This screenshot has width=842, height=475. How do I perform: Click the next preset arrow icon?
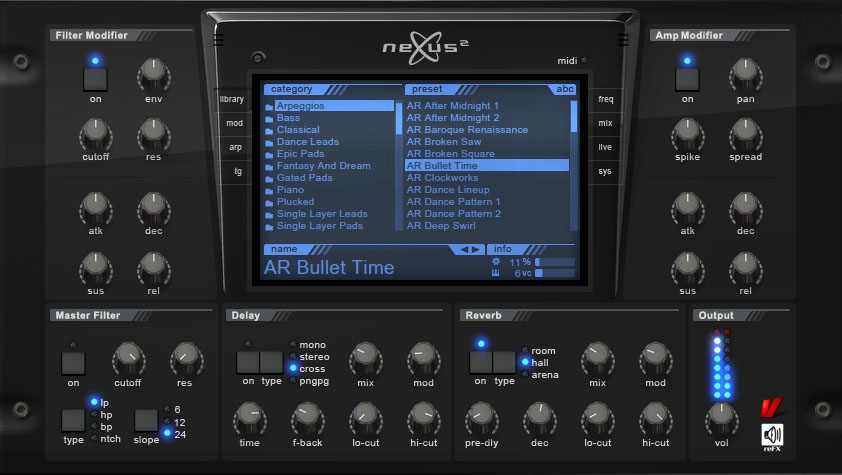475,249
